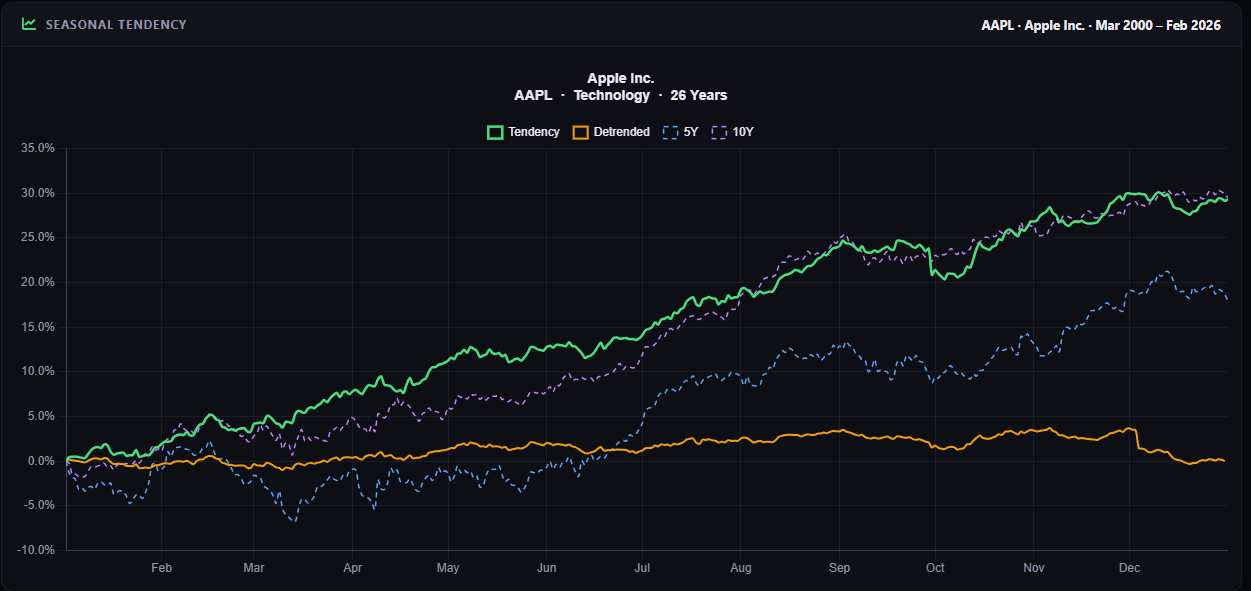The height and width of the screenshot is (591, 1251).
Task: Click the blue dashed 5Y legend box
Action: (x=670, y=132)
